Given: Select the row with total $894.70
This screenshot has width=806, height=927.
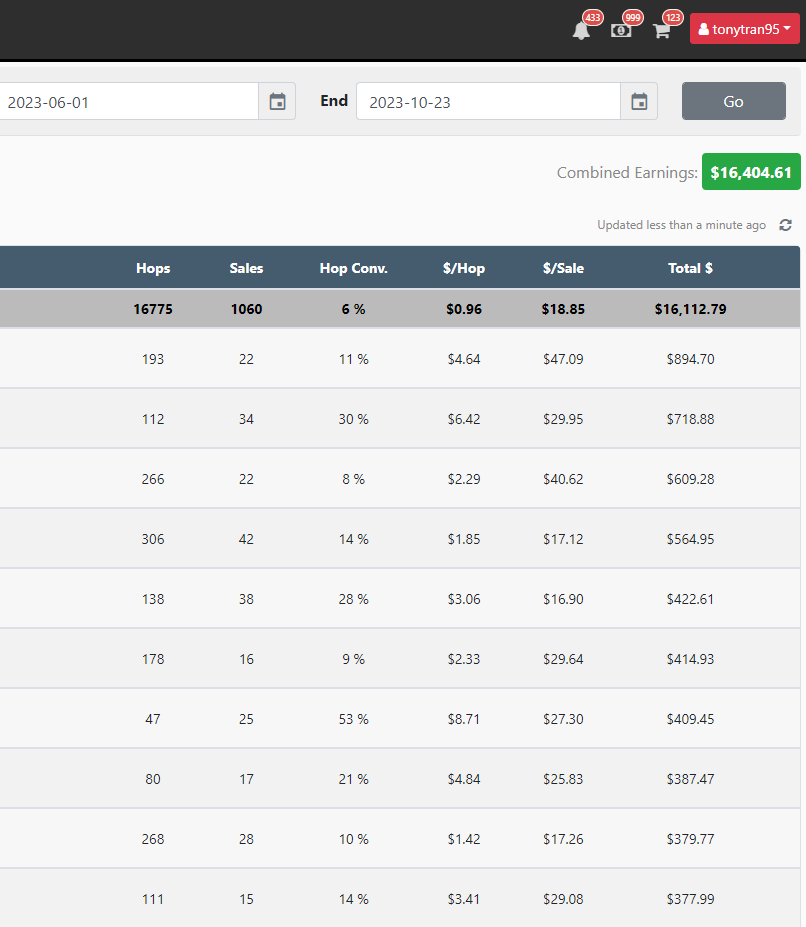Looking at the screenshot, I should (x=400, y=359).
